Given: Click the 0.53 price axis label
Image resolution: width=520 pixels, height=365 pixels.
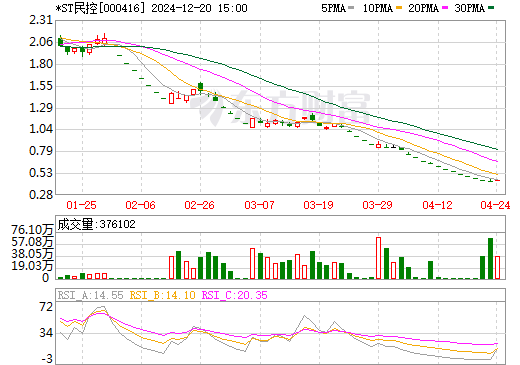Looking at the screenshot, I should (x=41, y=173).
